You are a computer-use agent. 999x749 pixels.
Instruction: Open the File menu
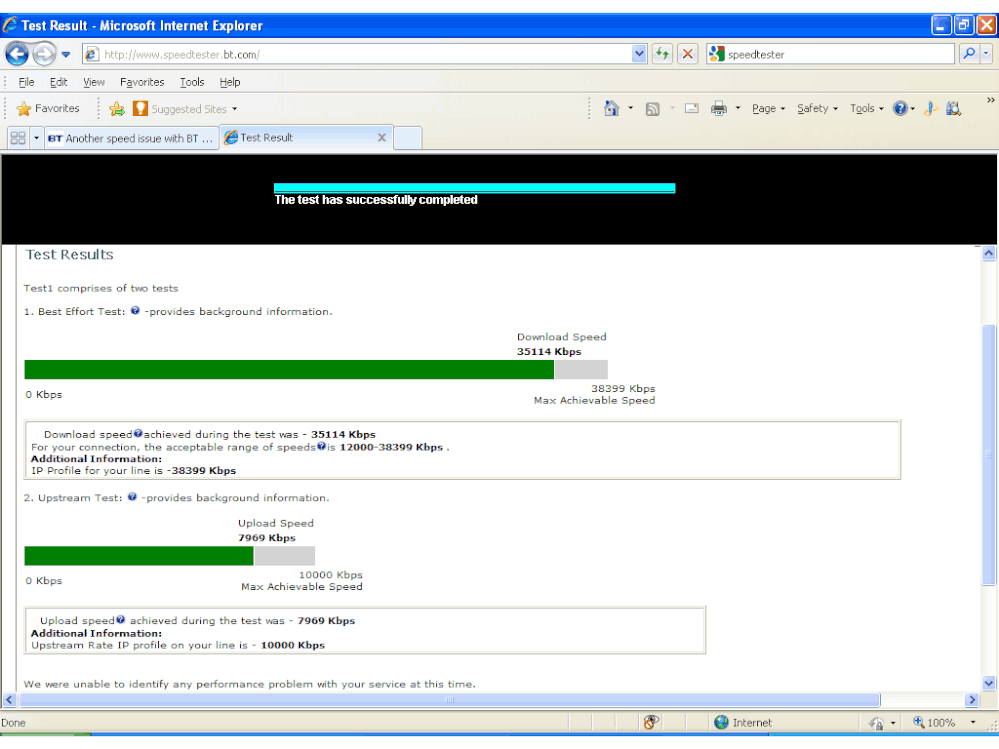[26, 82]
